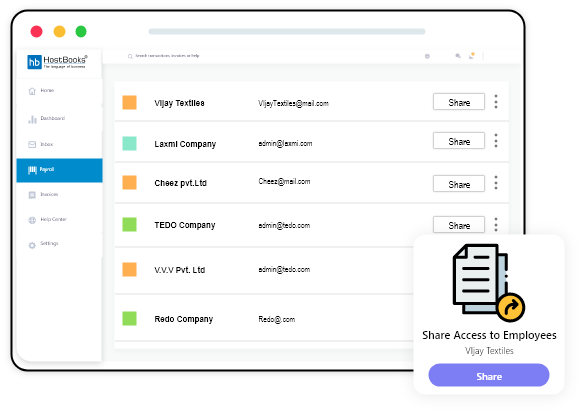Share Vijay Textiles row
Image resolution: width=587 pixels, height=418 pixels.
459,102
